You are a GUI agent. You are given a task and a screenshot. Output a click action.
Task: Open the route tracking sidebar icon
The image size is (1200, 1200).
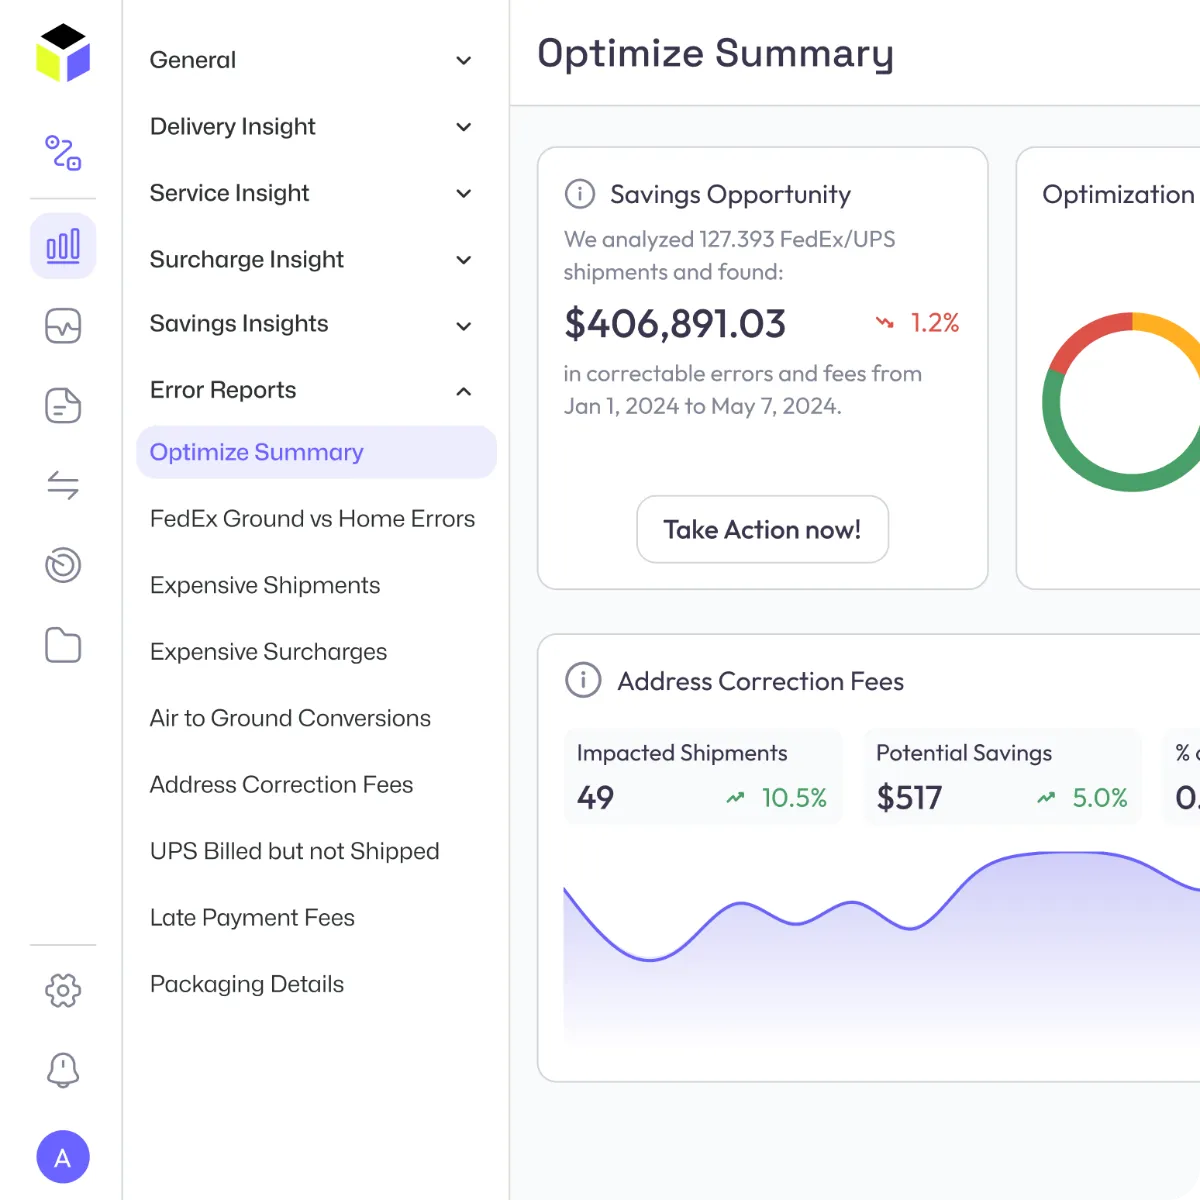(63, 153)
